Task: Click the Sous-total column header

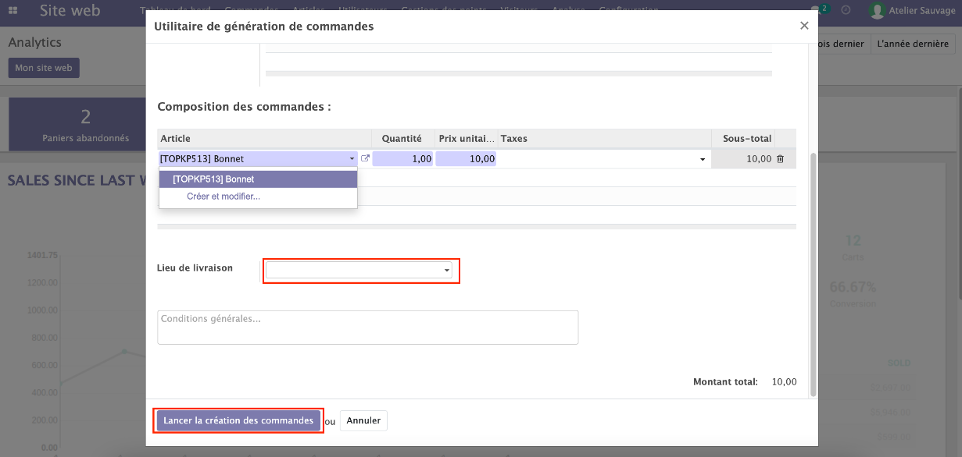Action: click(743, 139)
